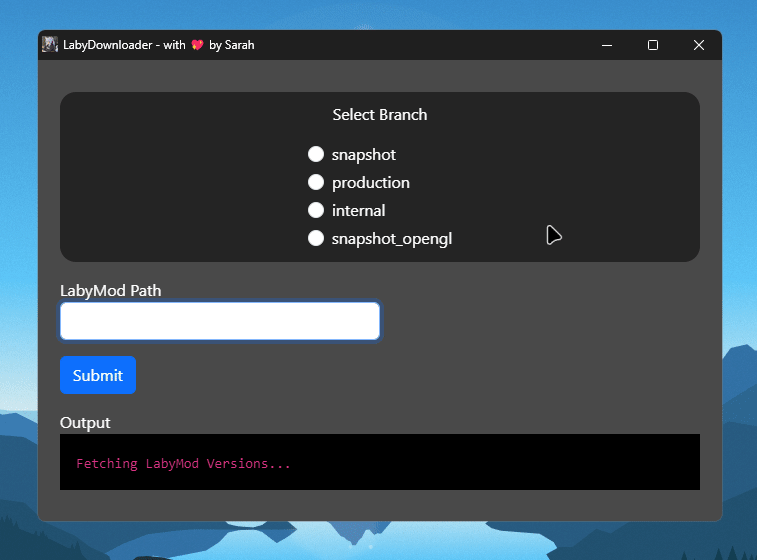Image resolution: width=757 pixels, height=560 pixels.
Task: Focus the LabyMod Path input field
Action: click(x=220, y=321)
